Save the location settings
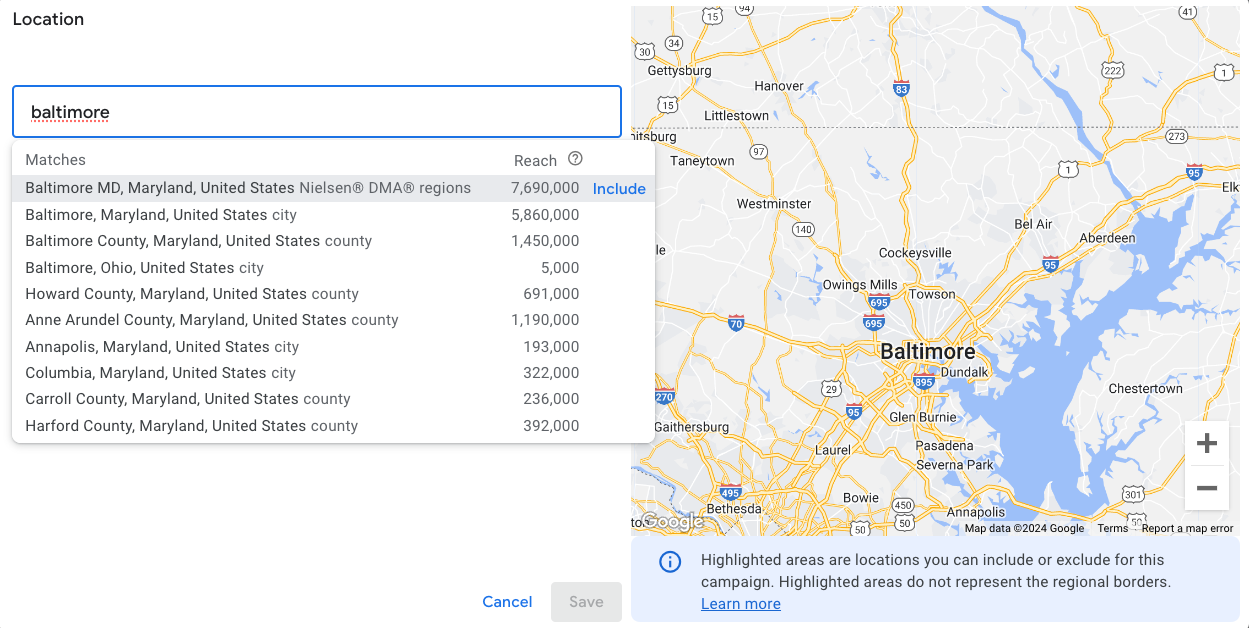The image size is (1249, 628). point(586,601)
